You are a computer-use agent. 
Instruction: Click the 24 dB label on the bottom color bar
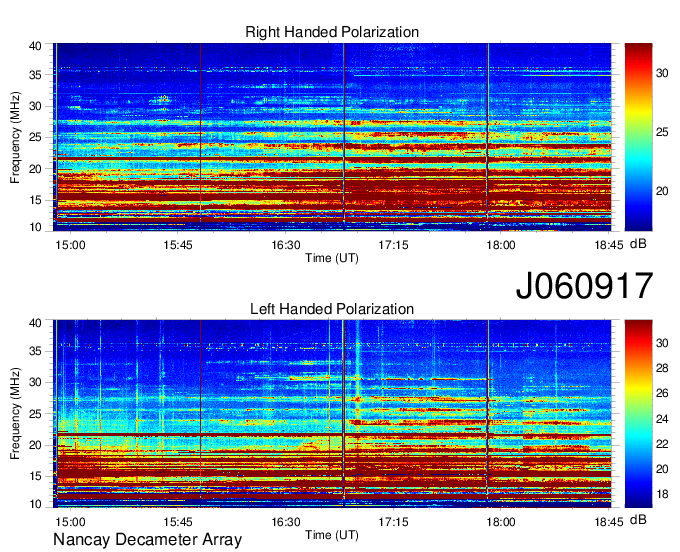pyautogui.click(x=662, y=419)
